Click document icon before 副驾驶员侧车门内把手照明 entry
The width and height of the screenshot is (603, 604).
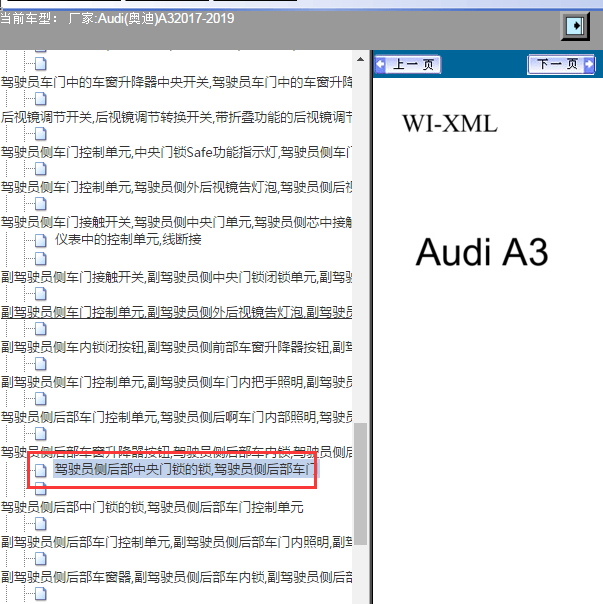[40, 364]
